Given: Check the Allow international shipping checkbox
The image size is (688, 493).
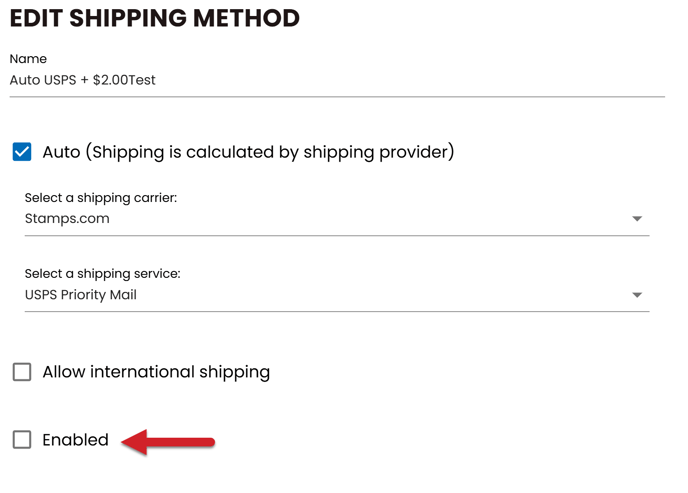Looking at the screenshot, I should click(x=22, y=372).
